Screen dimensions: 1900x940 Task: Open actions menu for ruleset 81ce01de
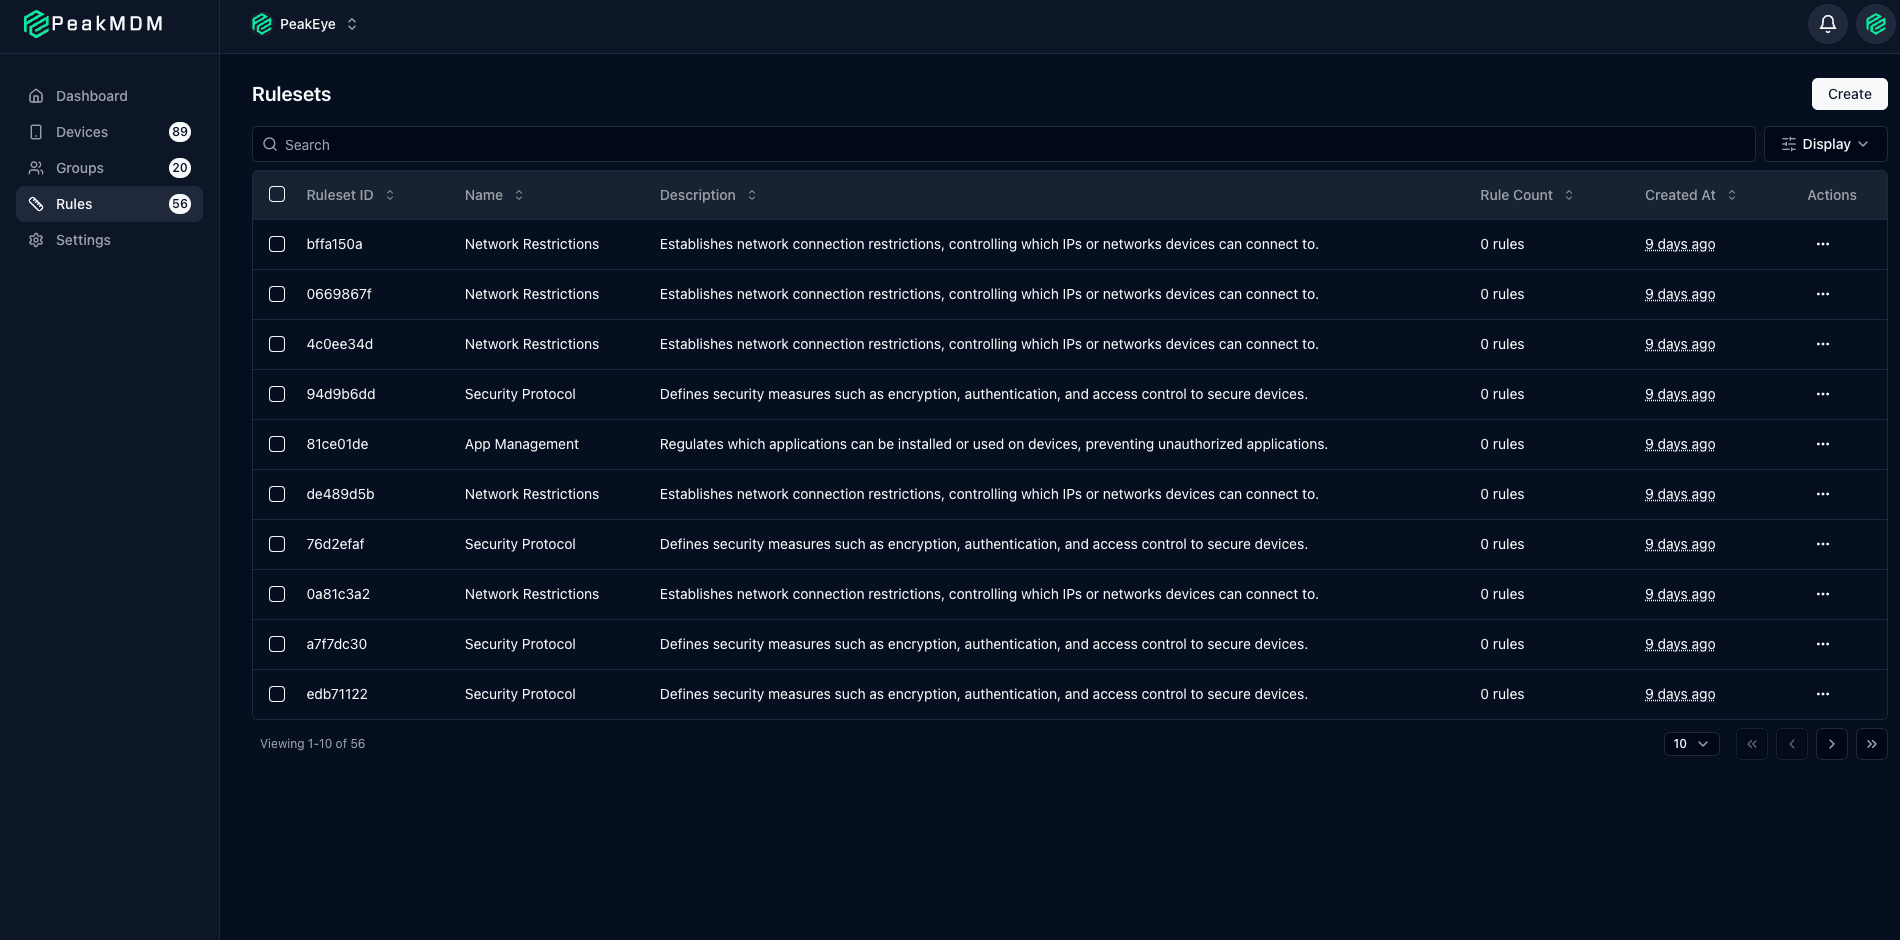(x=1823, y=444)
